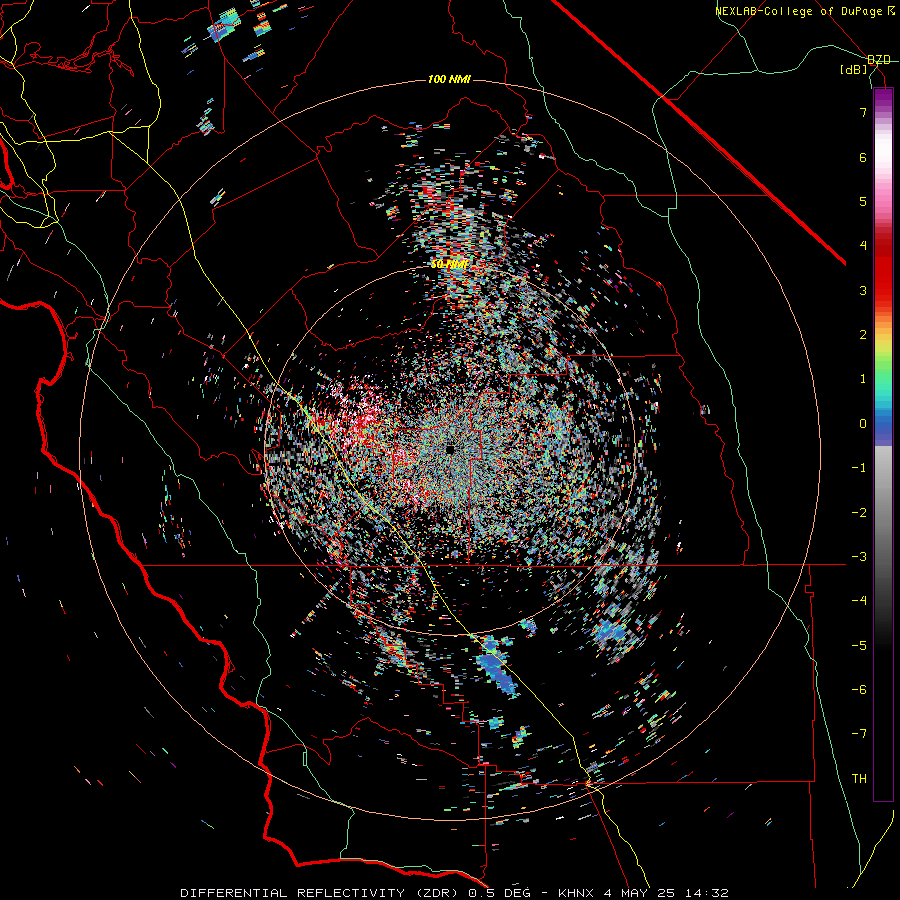Click the -4 value on the dB scale

859,601
